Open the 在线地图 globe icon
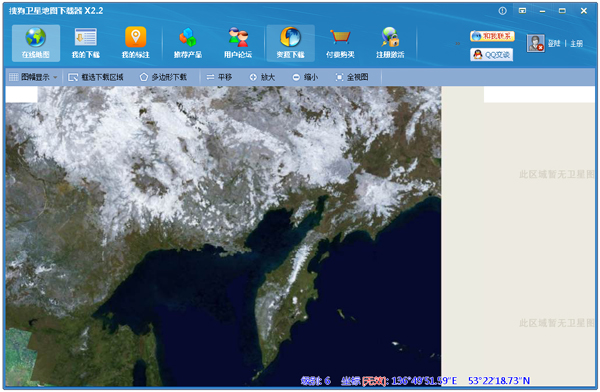Screen dimensions: 600x392 36,38
